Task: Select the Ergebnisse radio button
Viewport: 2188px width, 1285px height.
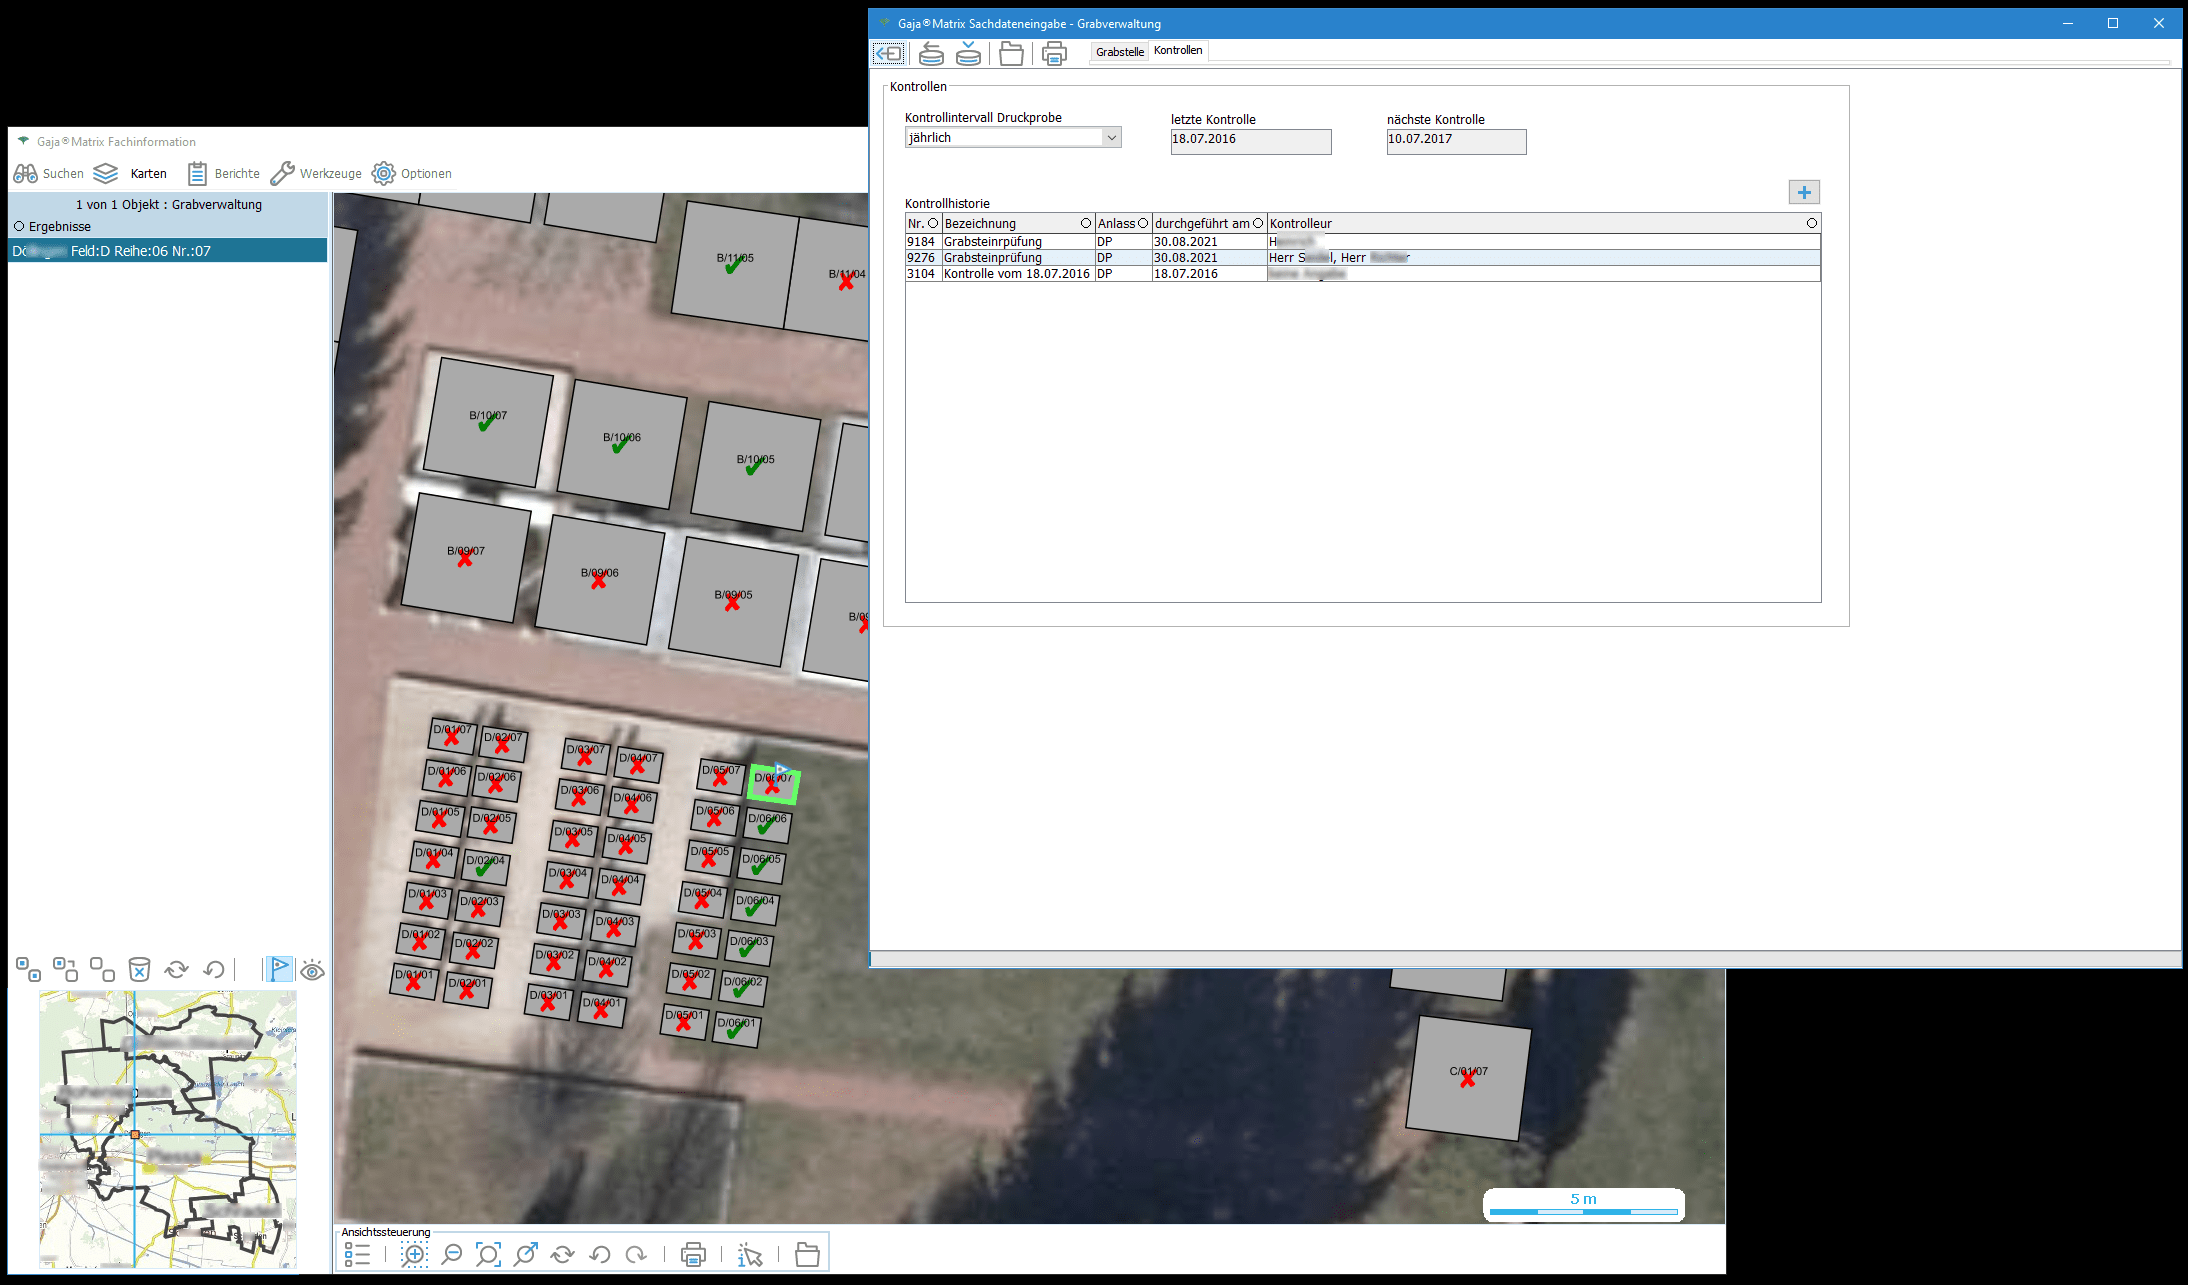Action: pyautogui.click(x=19, y=227)
